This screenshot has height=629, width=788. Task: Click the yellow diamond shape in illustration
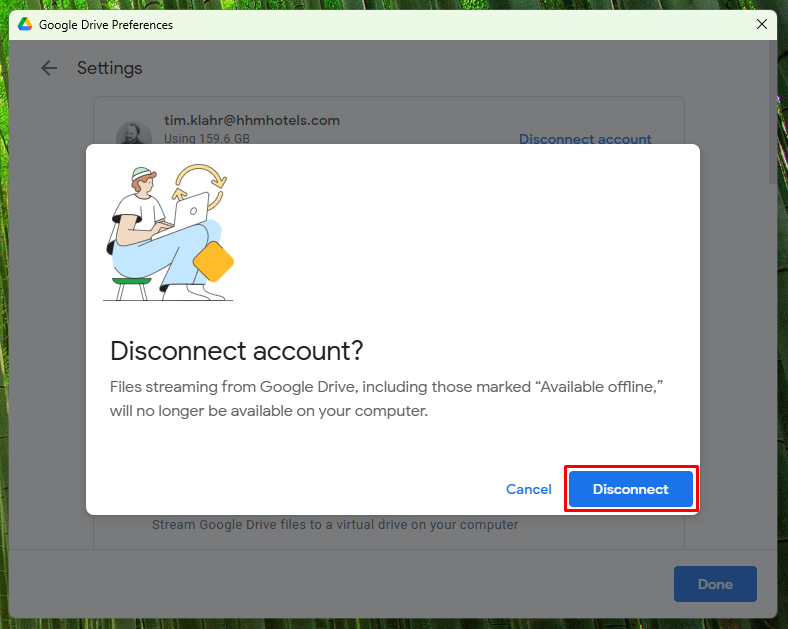point(213,262)
